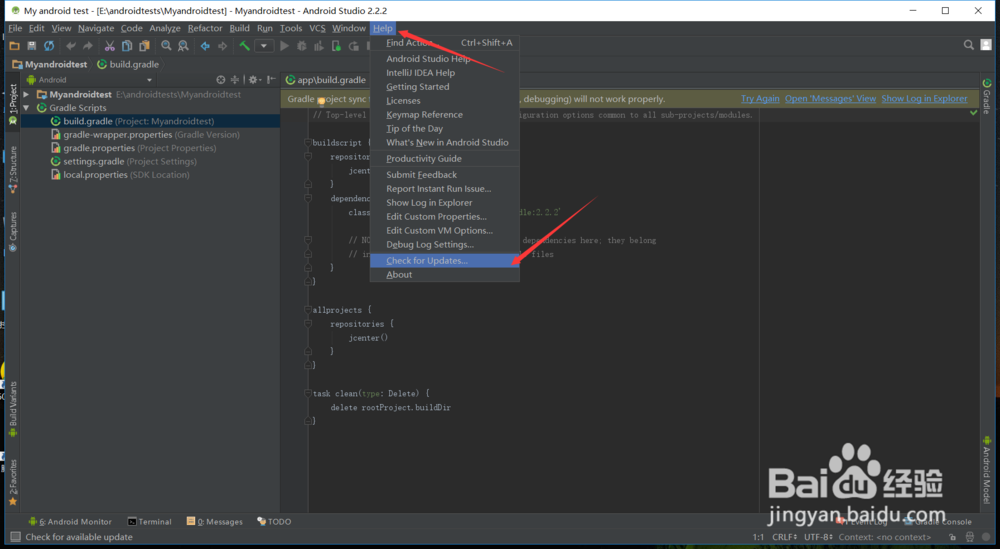1000x549 pixels.
Task: Open the run configuration dropdown in toolbar
Action: tap(263, 46)
